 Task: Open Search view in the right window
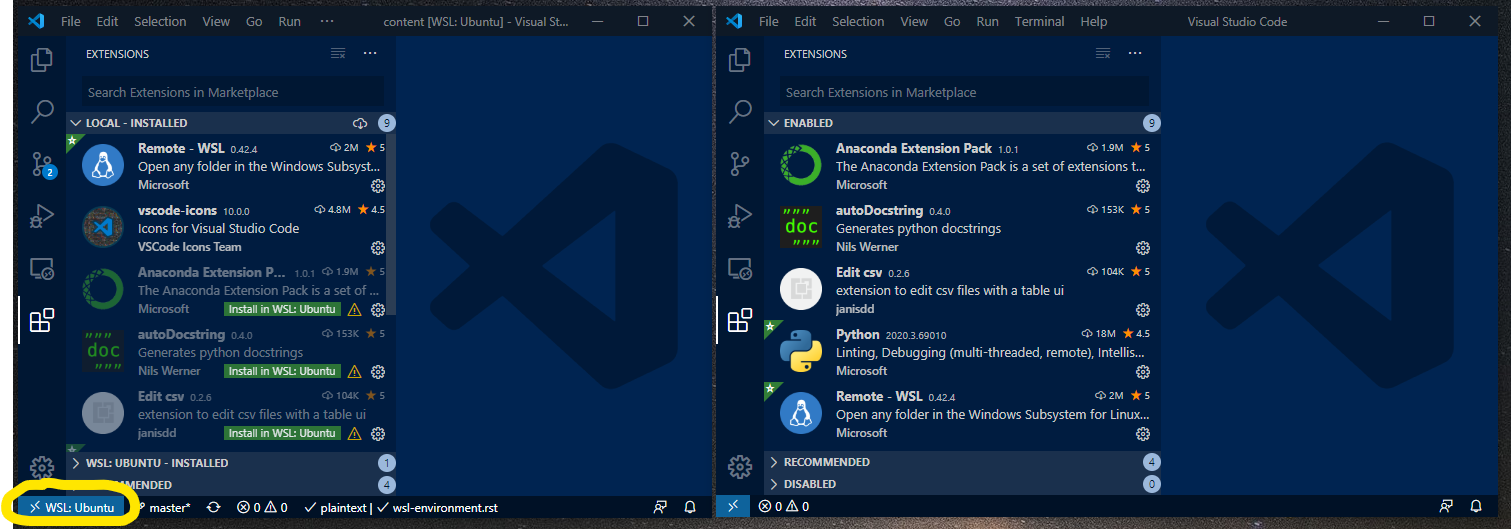pos(739,112)
